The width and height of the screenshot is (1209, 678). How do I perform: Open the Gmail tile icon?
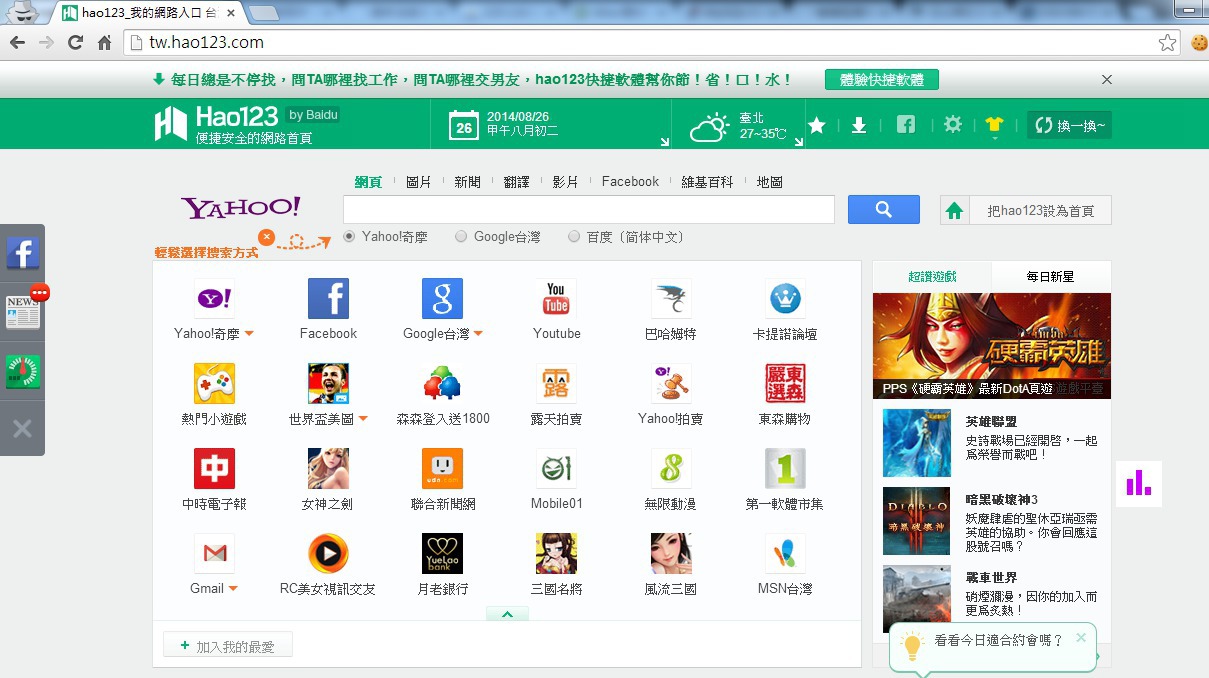[x=214, y=553]
